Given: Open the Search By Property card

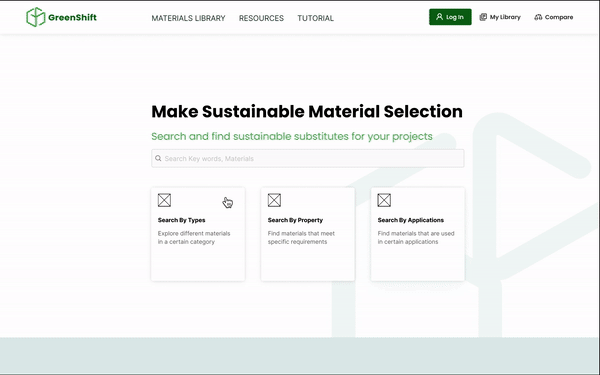Looking at the screenshot, I should tap(308, 234).
